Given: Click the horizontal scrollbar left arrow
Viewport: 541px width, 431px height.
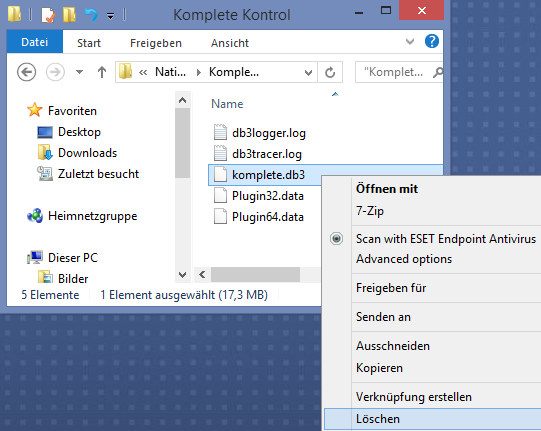Looking at the screenshot, I should pyautogui.click(x=202, y=275).
